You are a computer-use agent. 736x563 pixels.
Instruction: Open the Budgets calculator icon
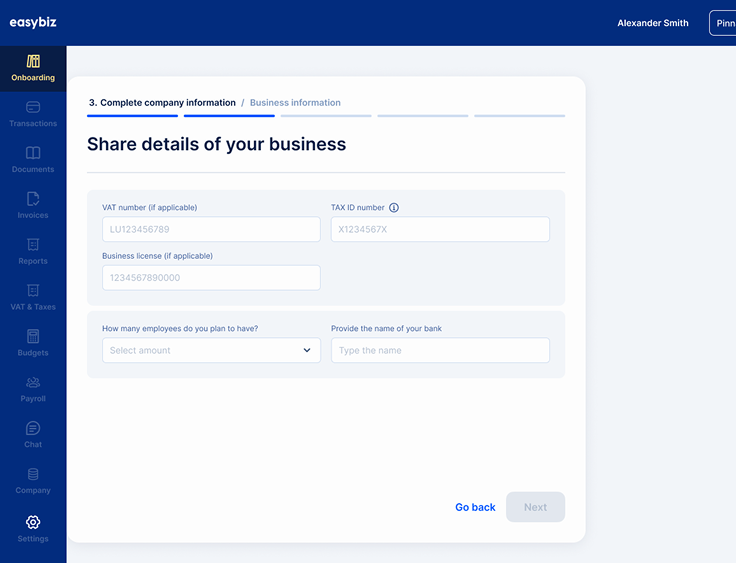[x=33, y=337]
